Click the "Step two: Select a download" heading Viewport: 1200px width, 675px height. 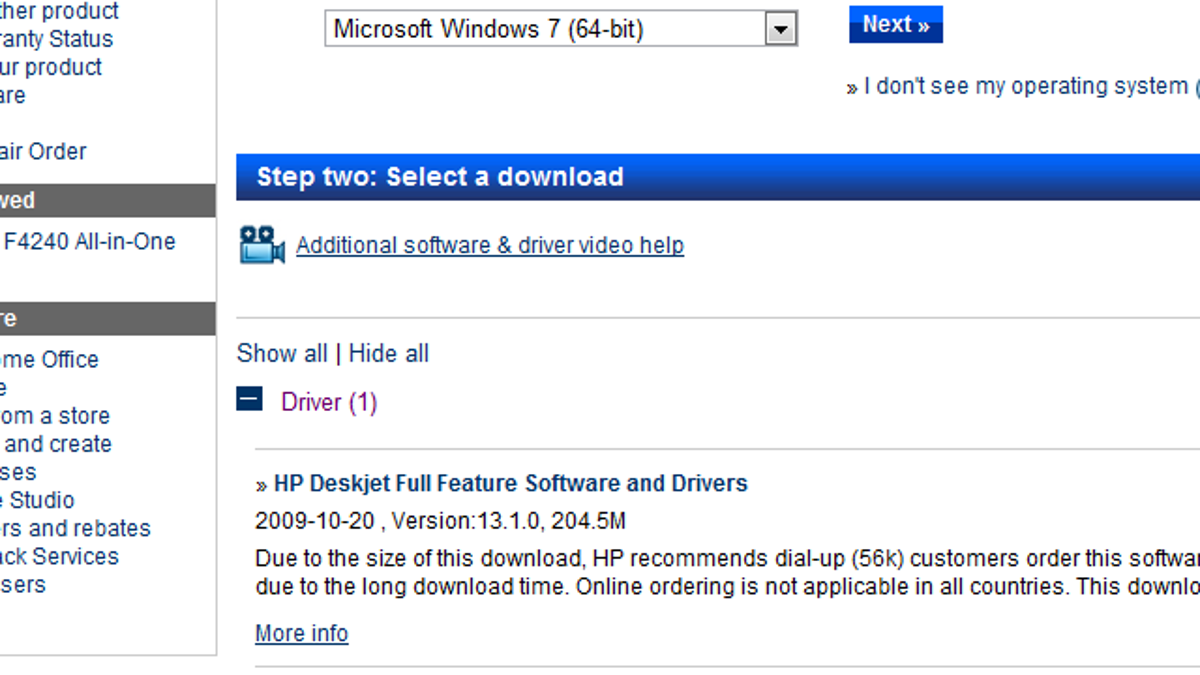pos(440,177)
